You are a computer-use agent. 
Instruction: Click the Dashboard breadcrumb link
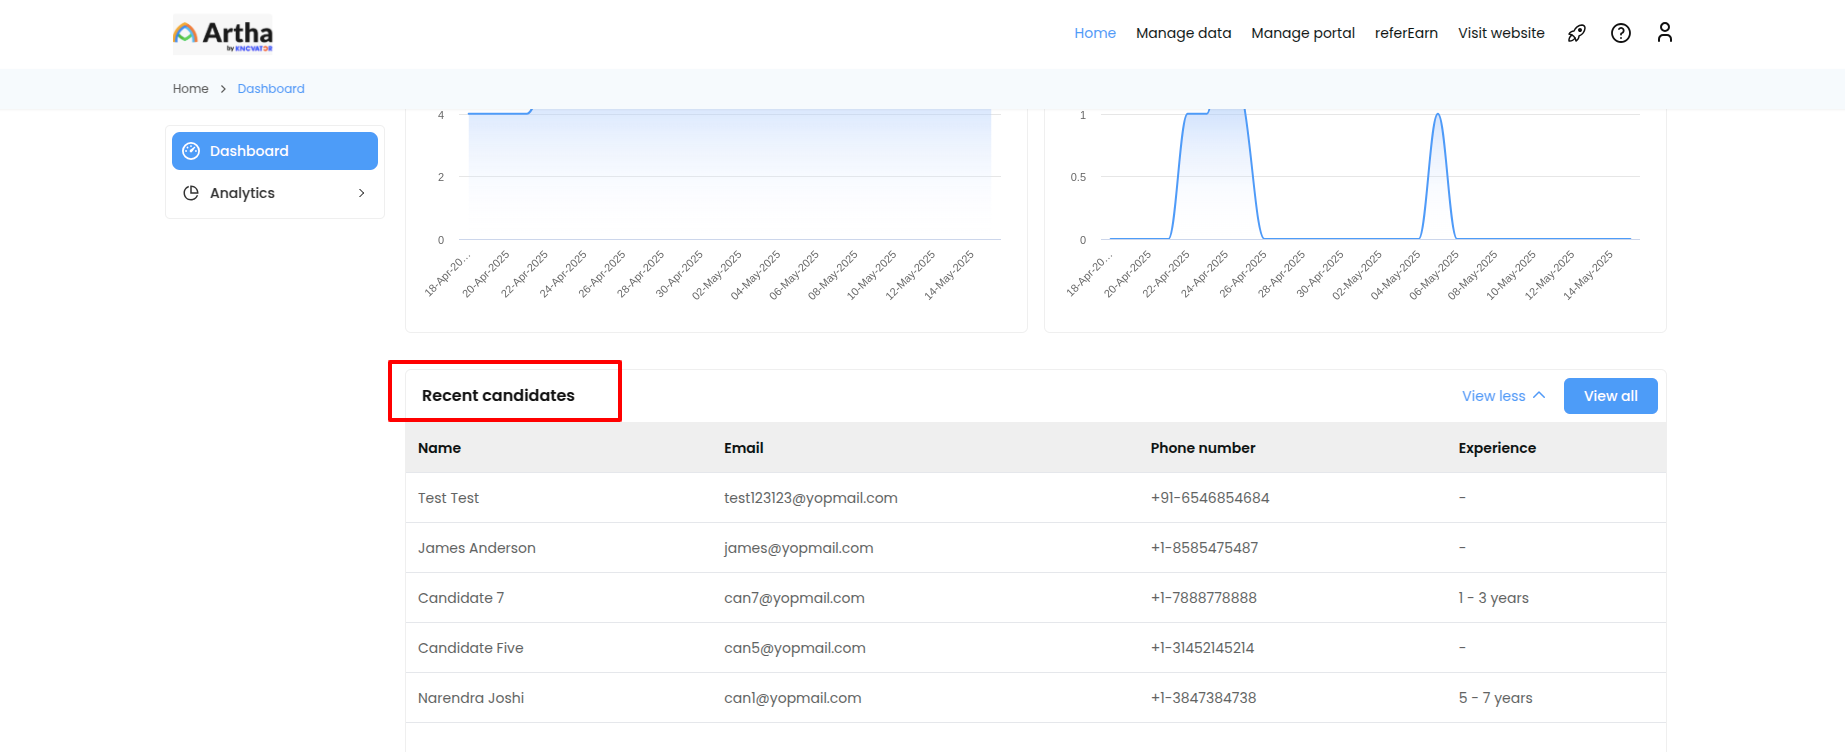(x=271, y=89)
